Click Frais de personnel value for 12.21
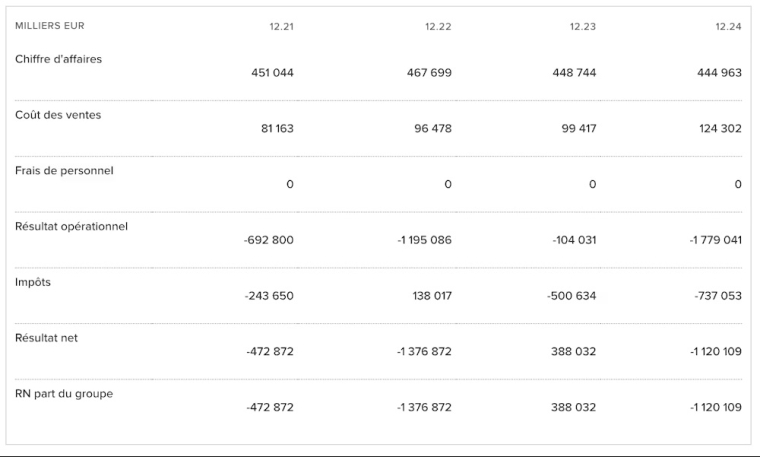 [290, 184]
